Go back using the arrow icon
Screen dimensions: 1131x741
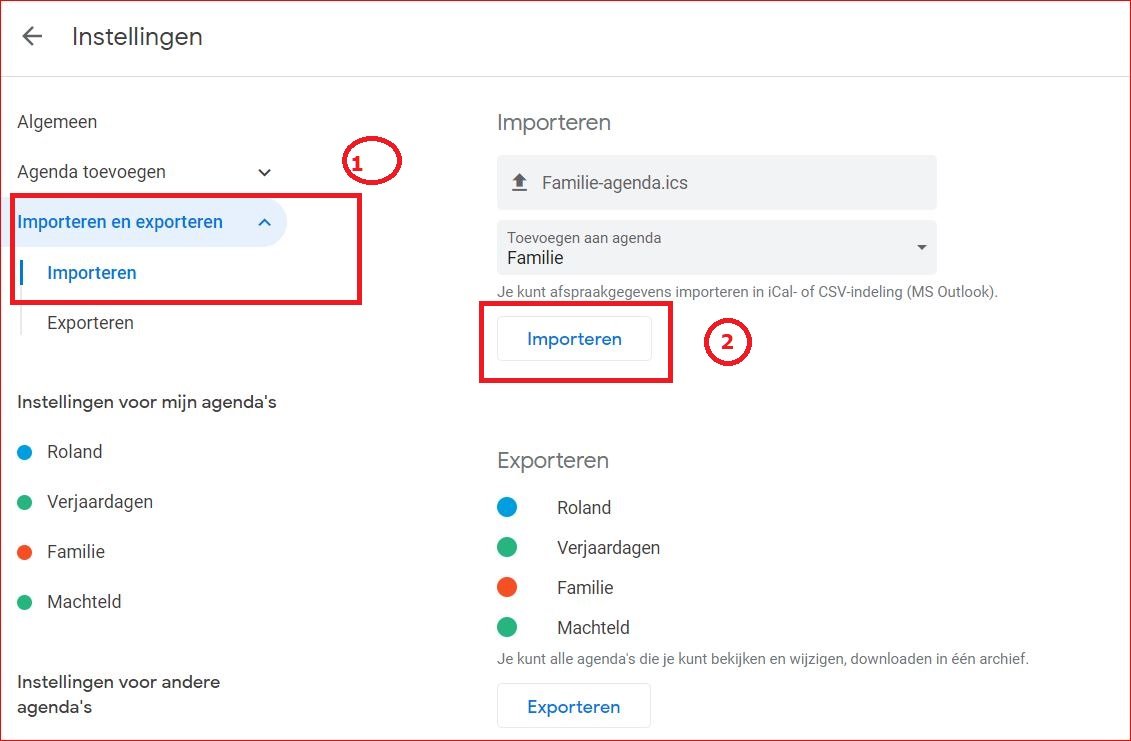(x=32, y=36)
